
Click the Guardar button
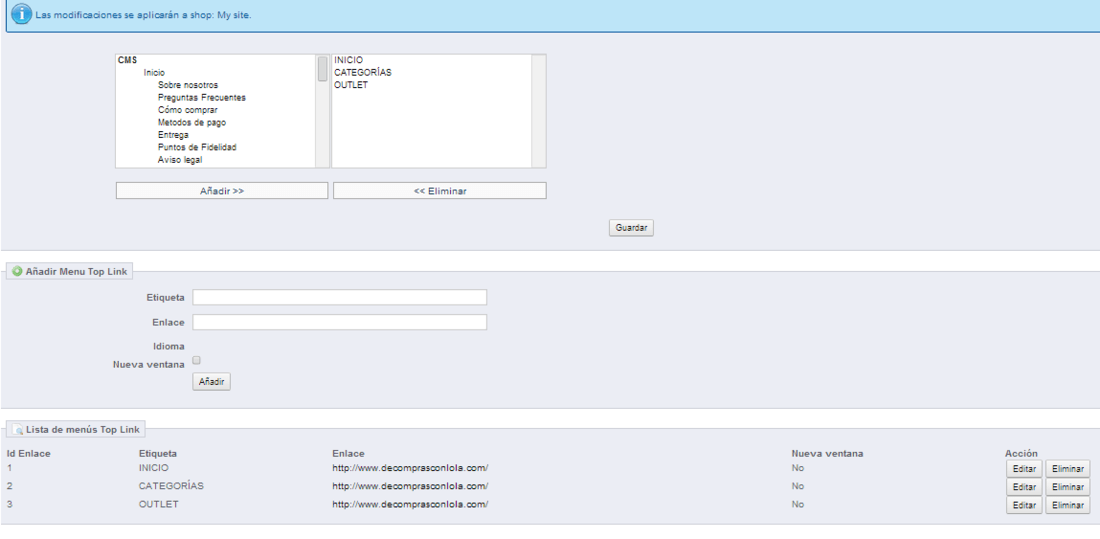[x=631, y=228]
